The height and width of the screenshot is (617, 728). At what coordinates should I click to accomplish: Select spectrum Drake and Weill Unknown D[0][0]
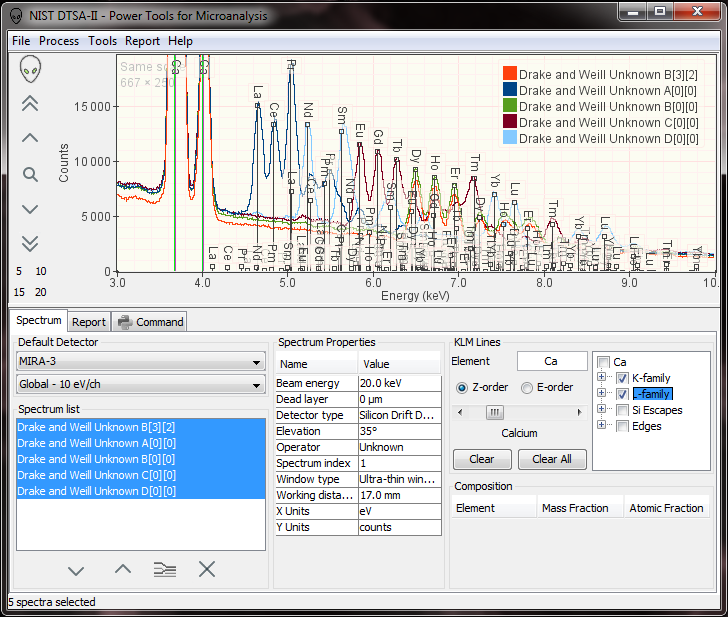141,491
